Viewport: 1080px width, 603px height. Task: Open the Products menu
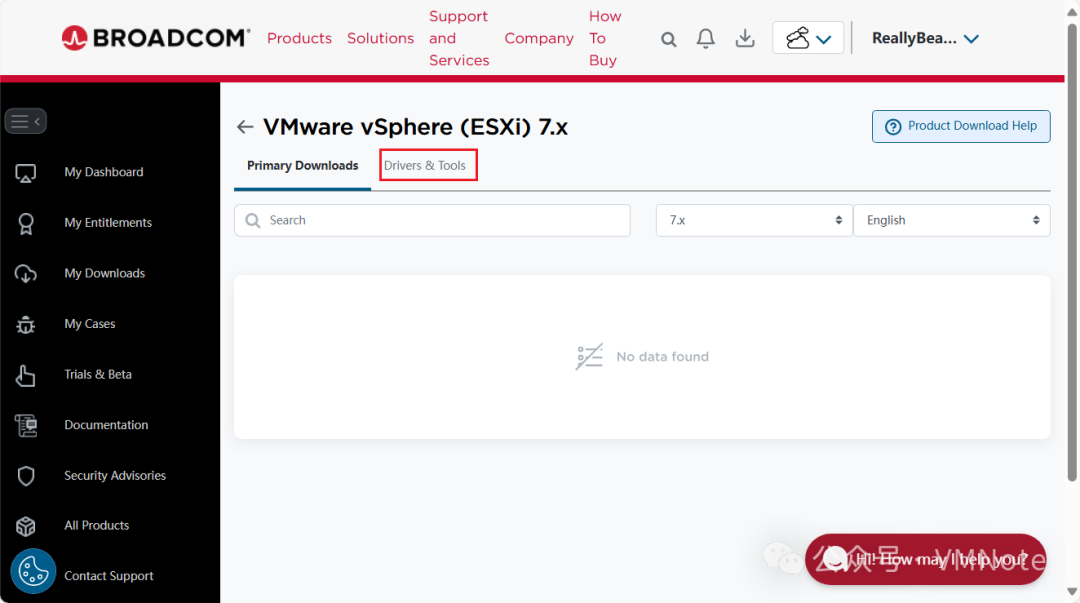pos(300,39)
